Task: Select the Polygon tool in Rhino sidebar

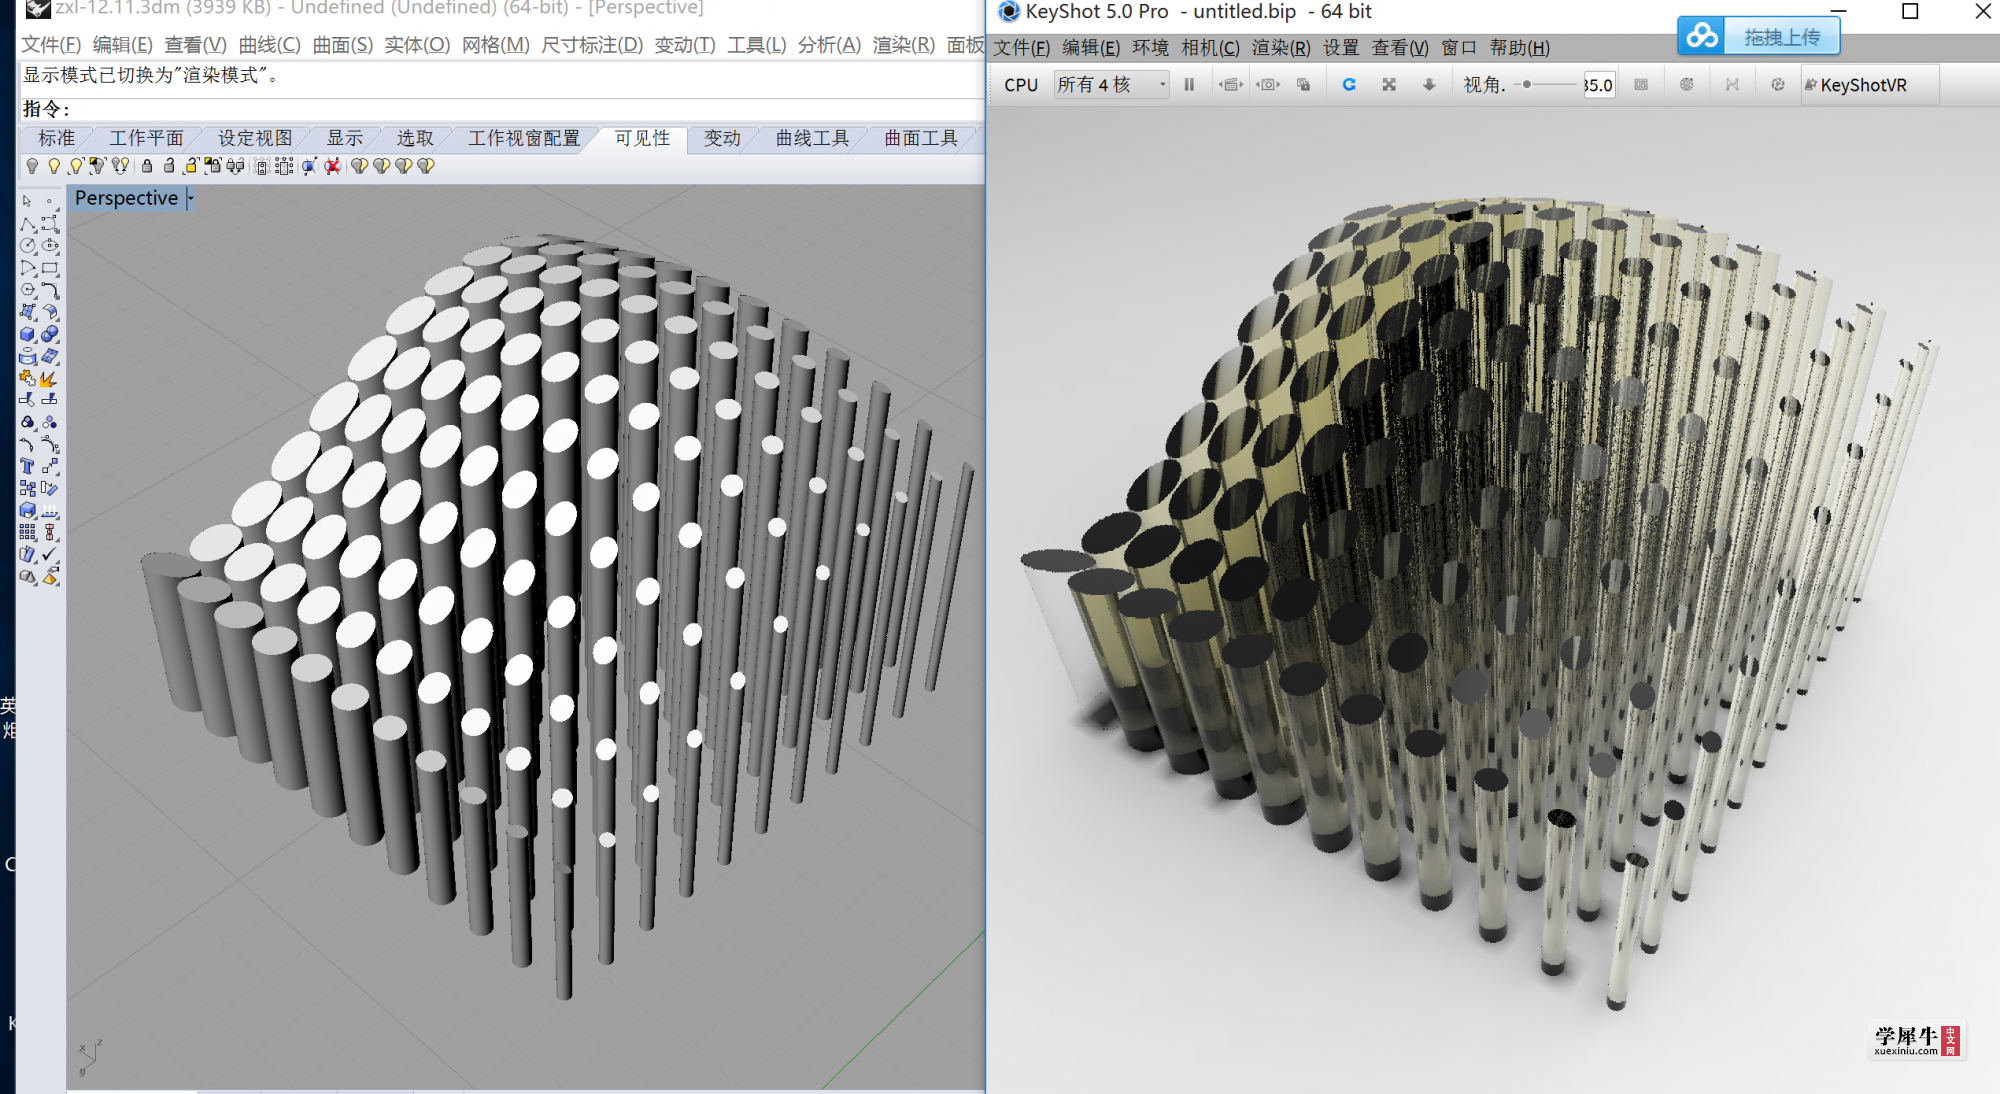Action: (28, 290)
